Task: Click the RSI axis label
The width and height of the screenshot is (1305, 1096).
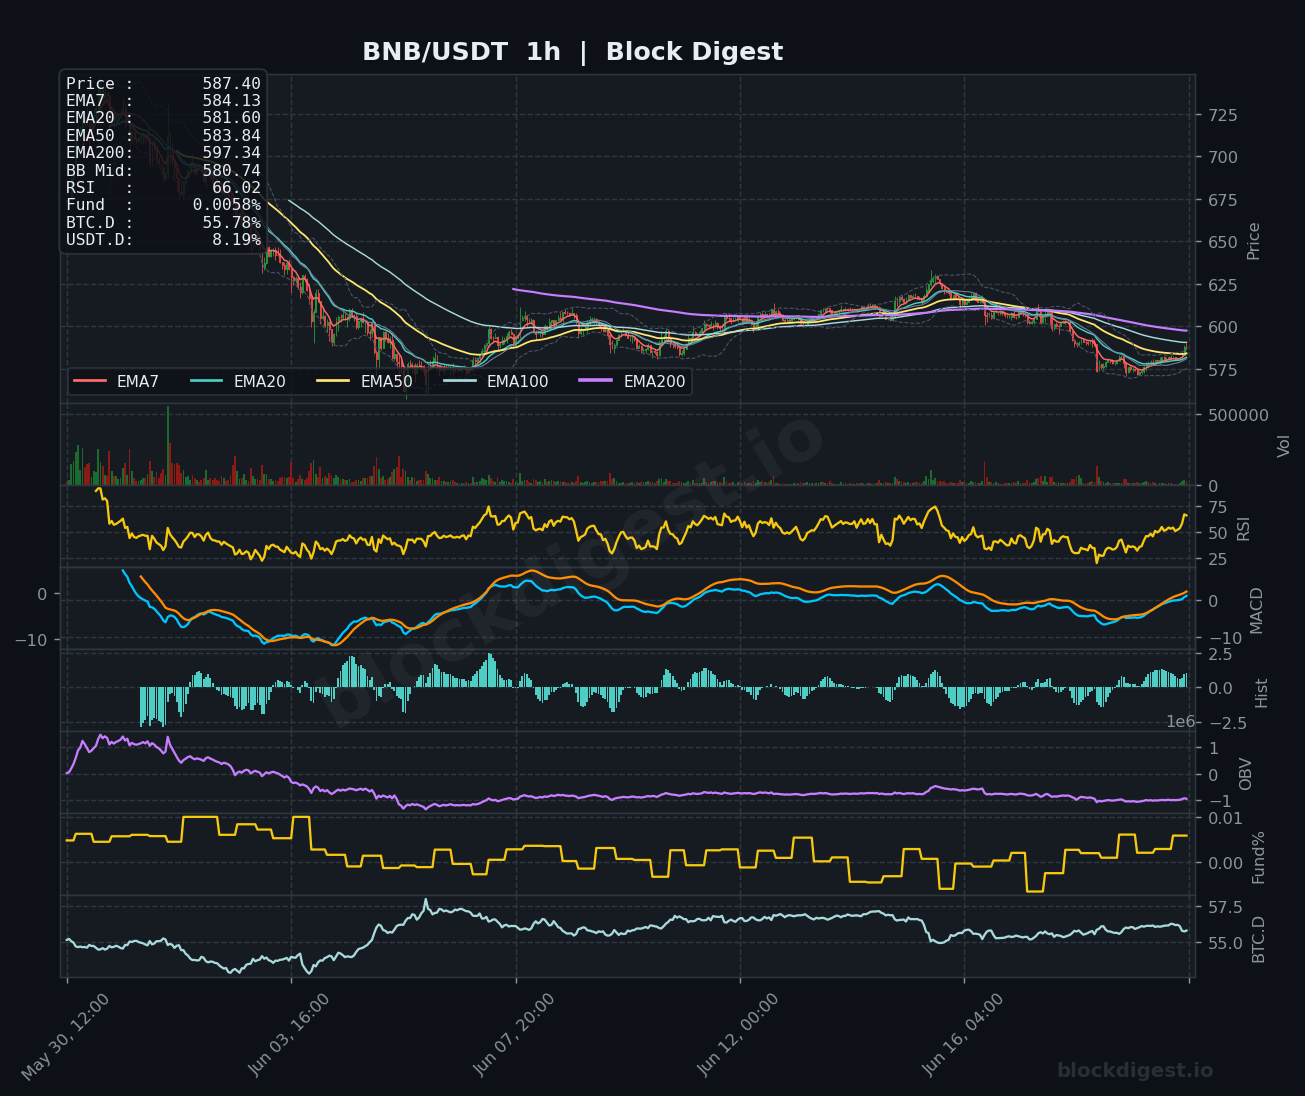Action: pyautogui.click(x=1244, y=529)
